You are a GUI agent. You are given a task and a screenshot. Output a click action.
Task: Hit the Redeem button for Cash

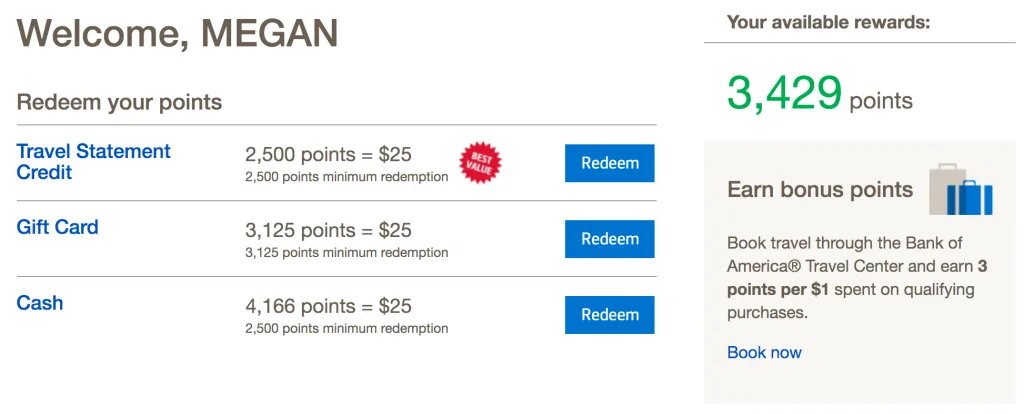click(x=609, y=315)
